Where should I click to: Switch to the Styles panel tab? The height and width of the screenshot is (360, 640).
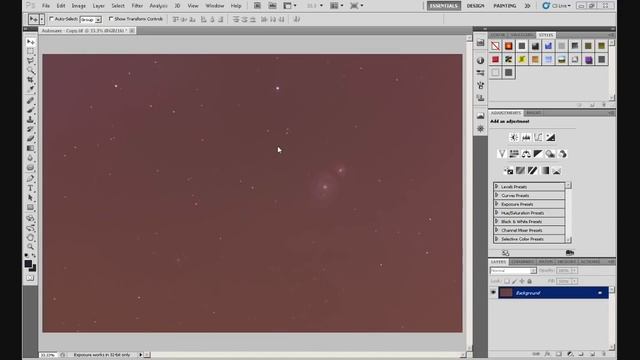546,35
